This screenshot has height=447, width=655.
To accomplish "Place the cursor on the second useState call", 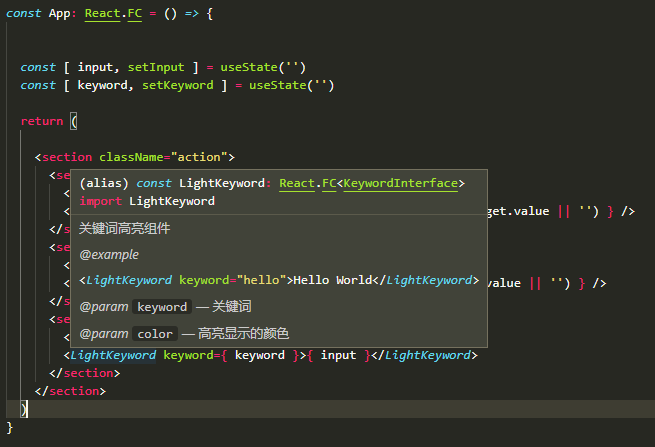I will [277, 85].
